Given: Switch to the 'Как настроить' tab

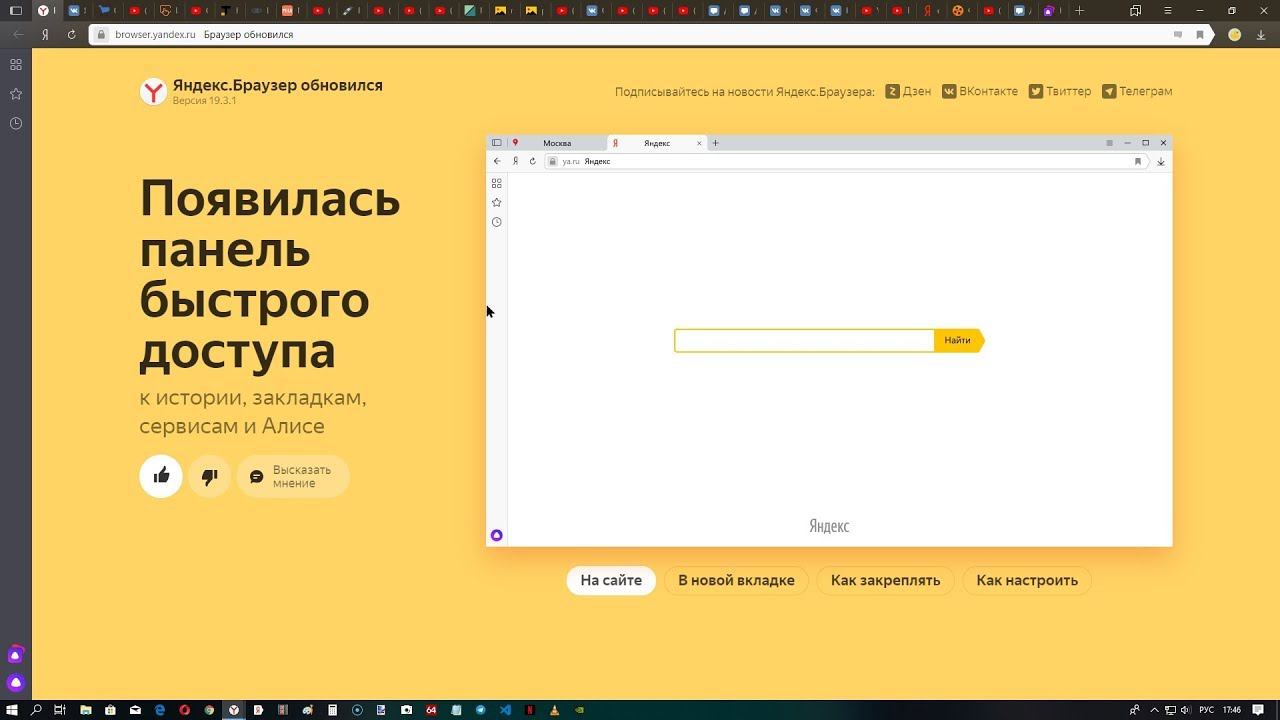Looking at the screenshot, I should 1027,580.
